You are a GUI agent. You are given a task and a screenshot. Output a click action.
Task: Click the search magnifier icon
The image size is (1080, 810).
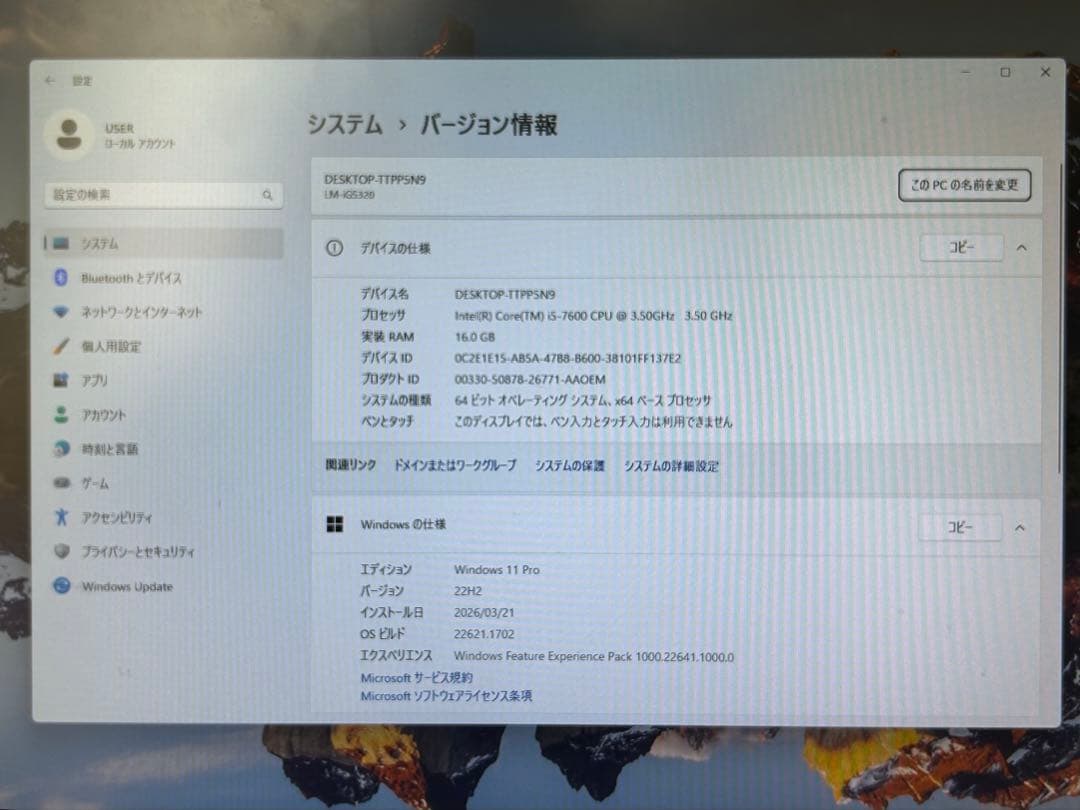267,196
